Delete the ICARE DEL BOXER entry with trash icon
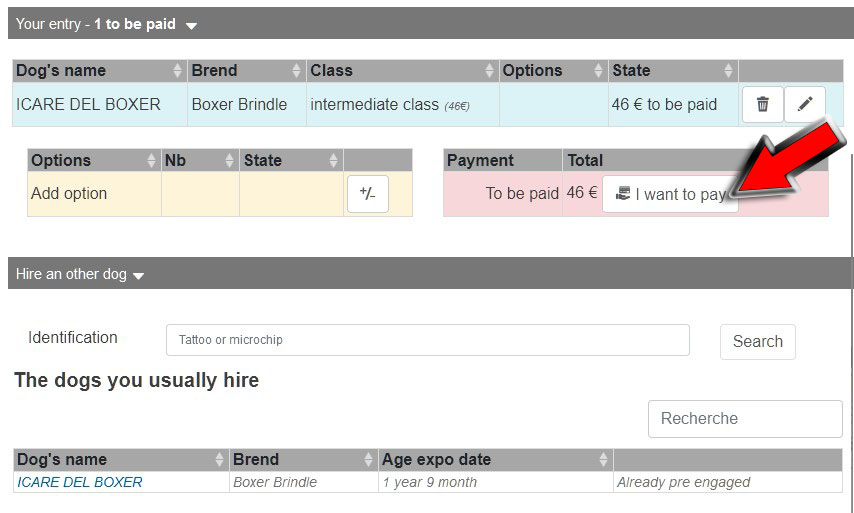This screenshot has height=513, width=854. (x=762, y=104)
